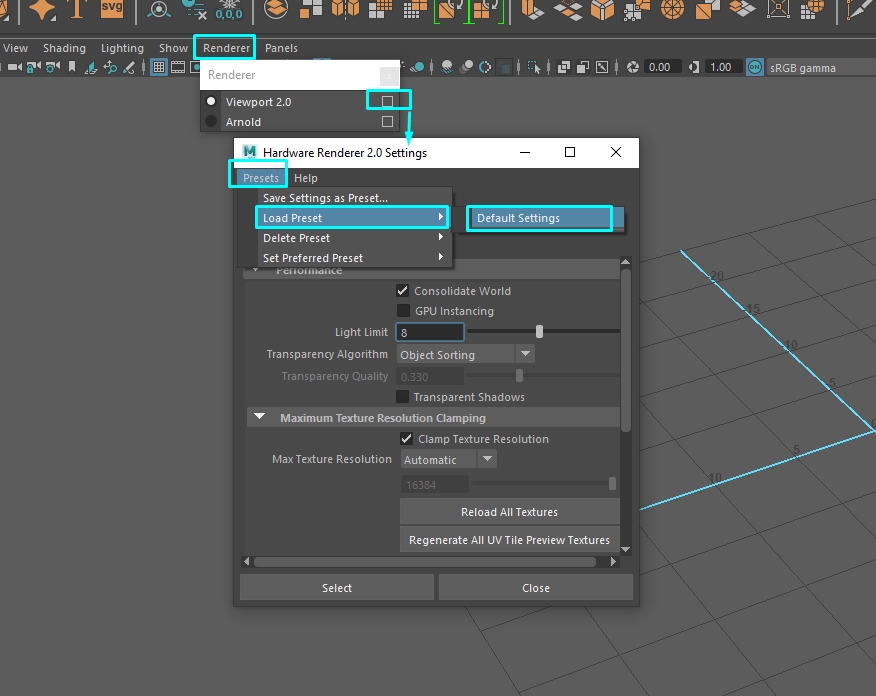876x696 pixels.
Task: Open the Renderer panel menu
Action: (226, 48)
